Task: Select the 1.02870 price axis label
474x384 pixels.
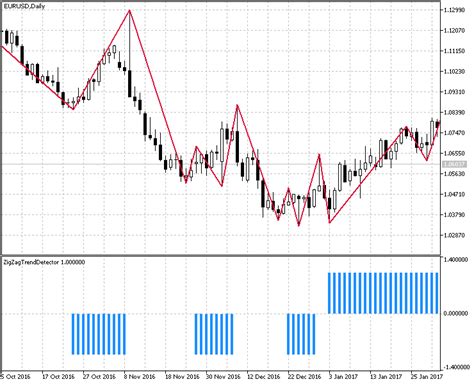Action: pos(455,235)
